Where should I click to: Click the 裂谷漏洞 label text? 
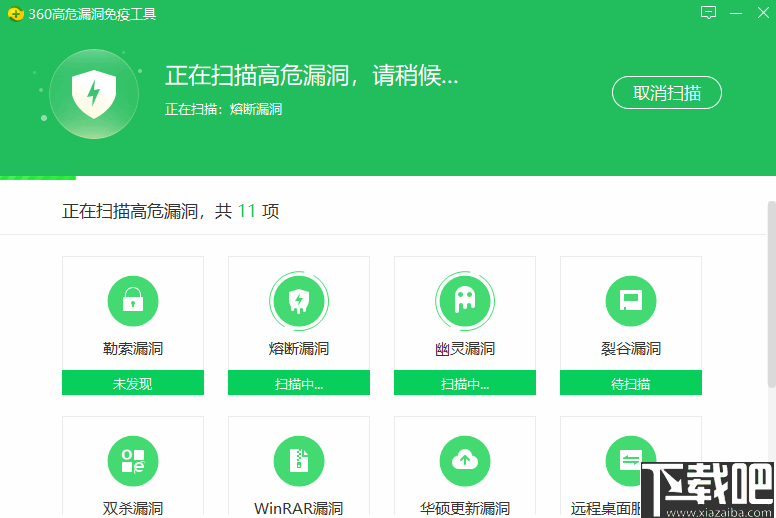[x=630, y=349]
